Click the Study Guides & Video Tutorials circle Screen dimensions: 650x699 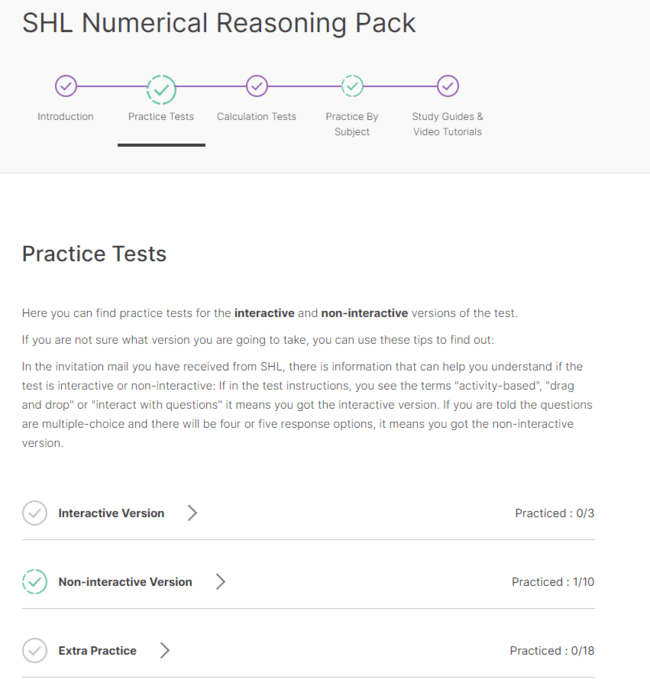[x=448, y=86]
